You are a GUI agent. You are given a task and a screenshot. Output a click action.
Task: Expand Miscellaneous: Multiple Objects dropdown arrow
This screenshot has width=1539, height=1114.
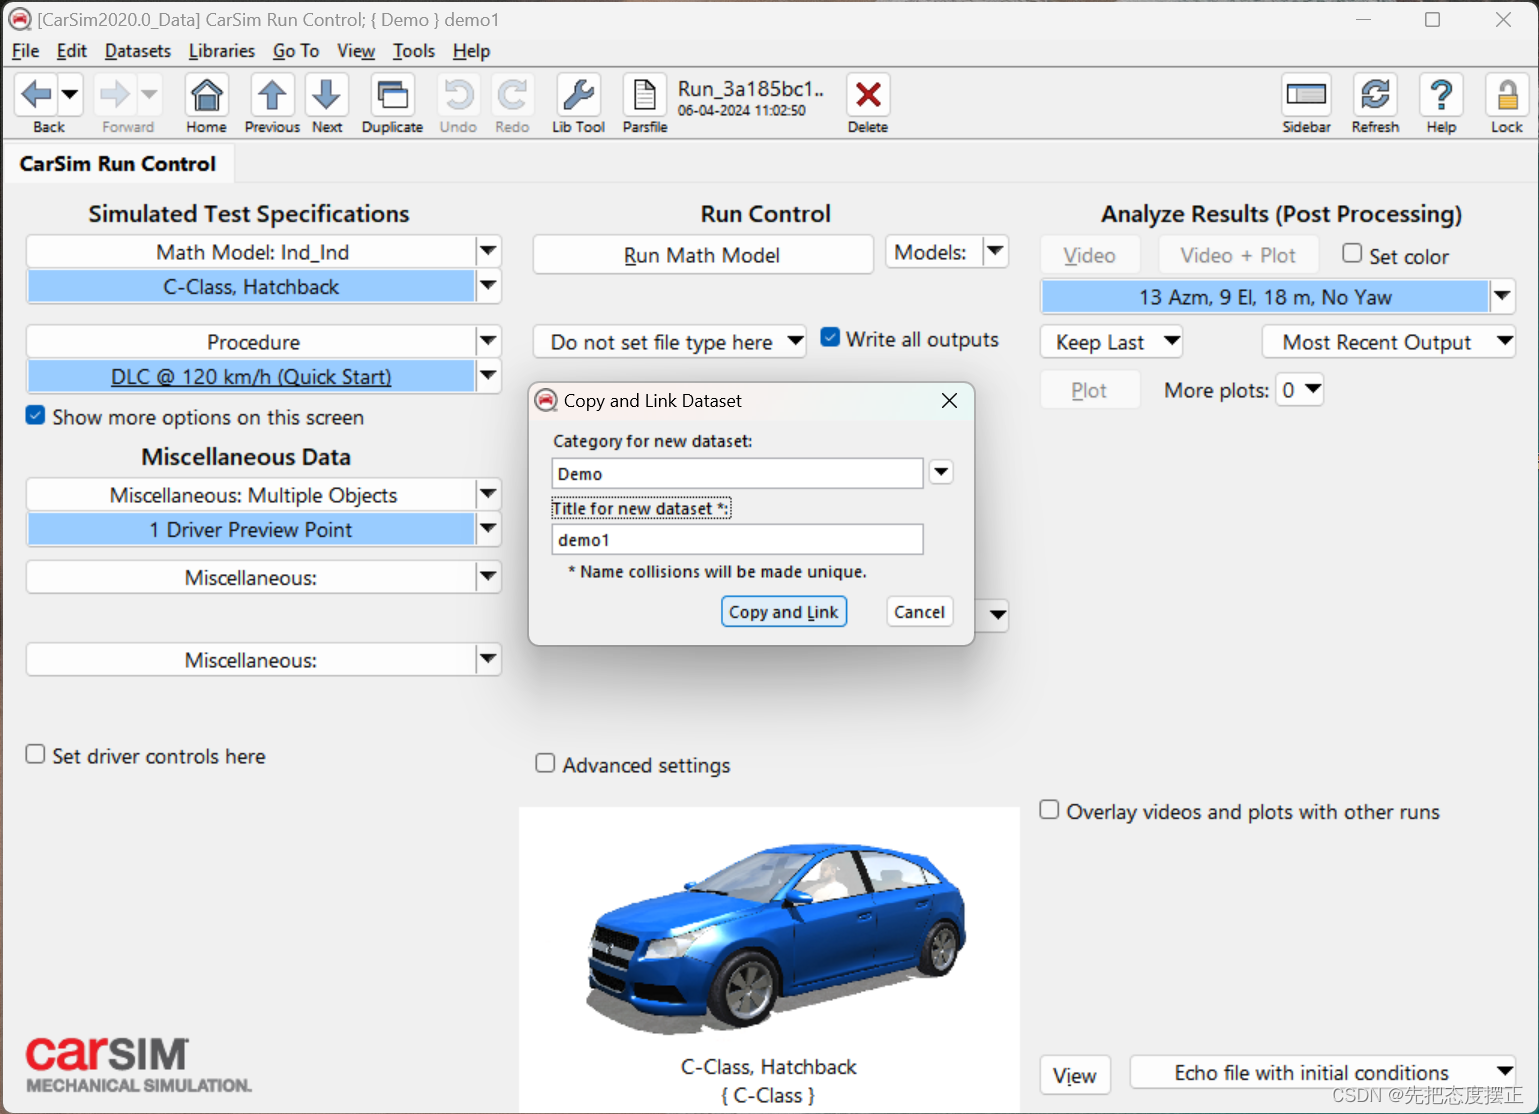(488, 494)
